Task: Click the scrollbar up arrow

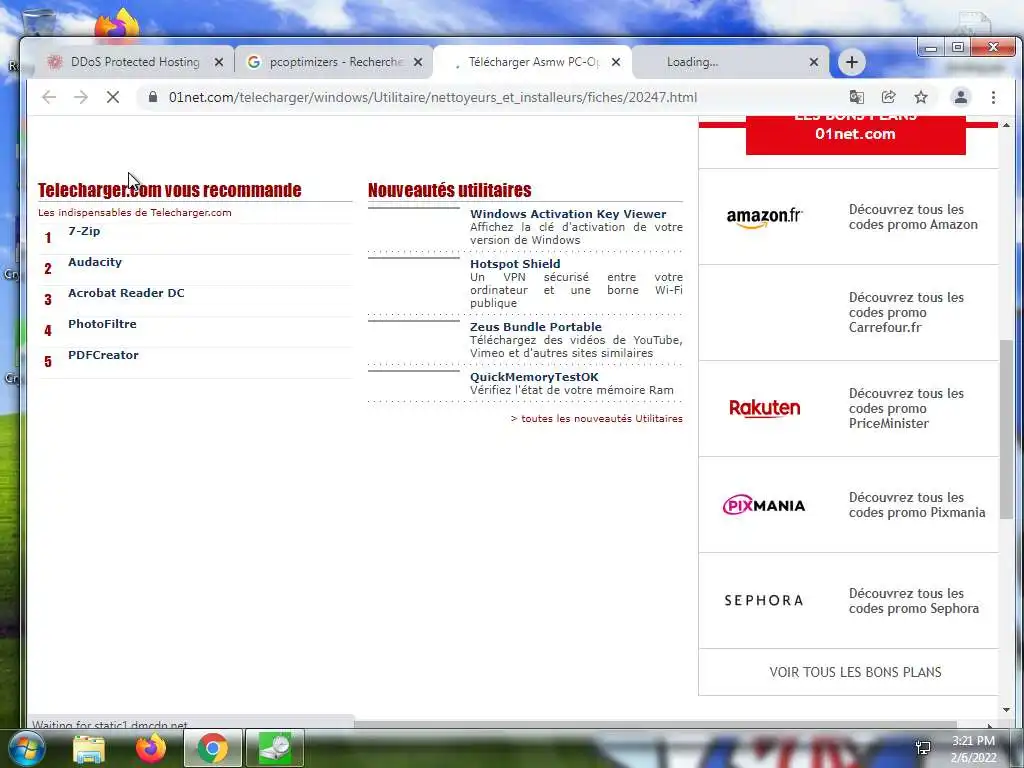Action: [1006, 124]
